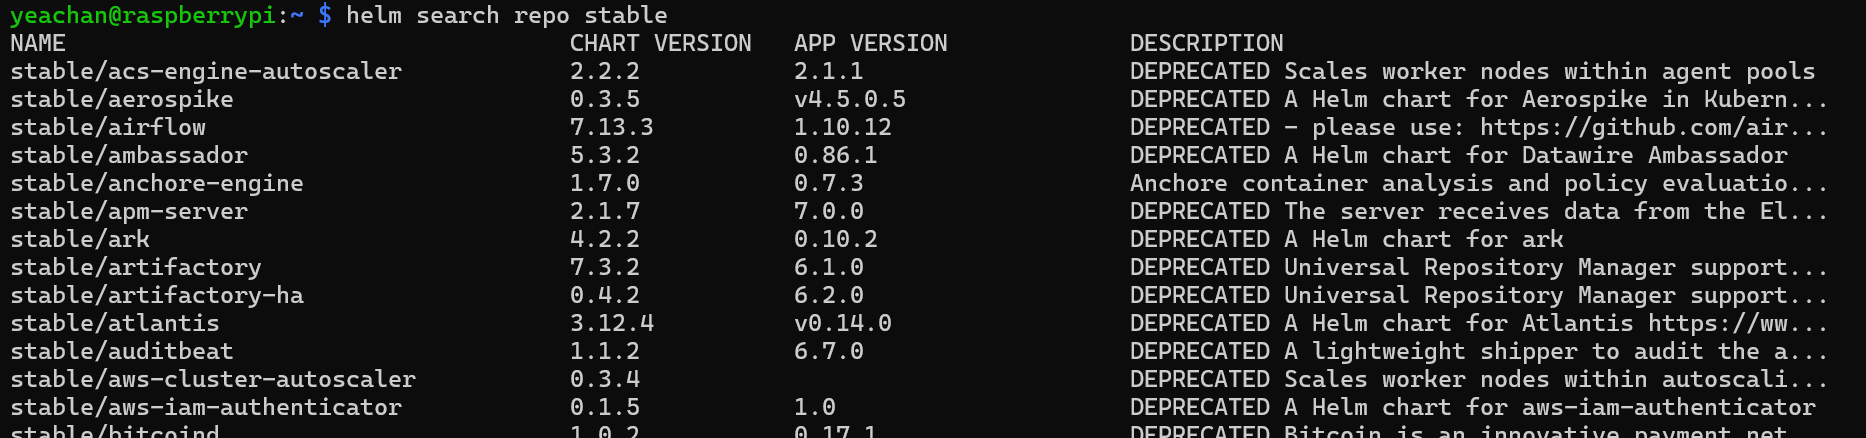This screenshot has width=1866, height=438.
Task: Click chart version 5.3.2 of ambassador
Action: pyautogui.click(x=605, y=155)
